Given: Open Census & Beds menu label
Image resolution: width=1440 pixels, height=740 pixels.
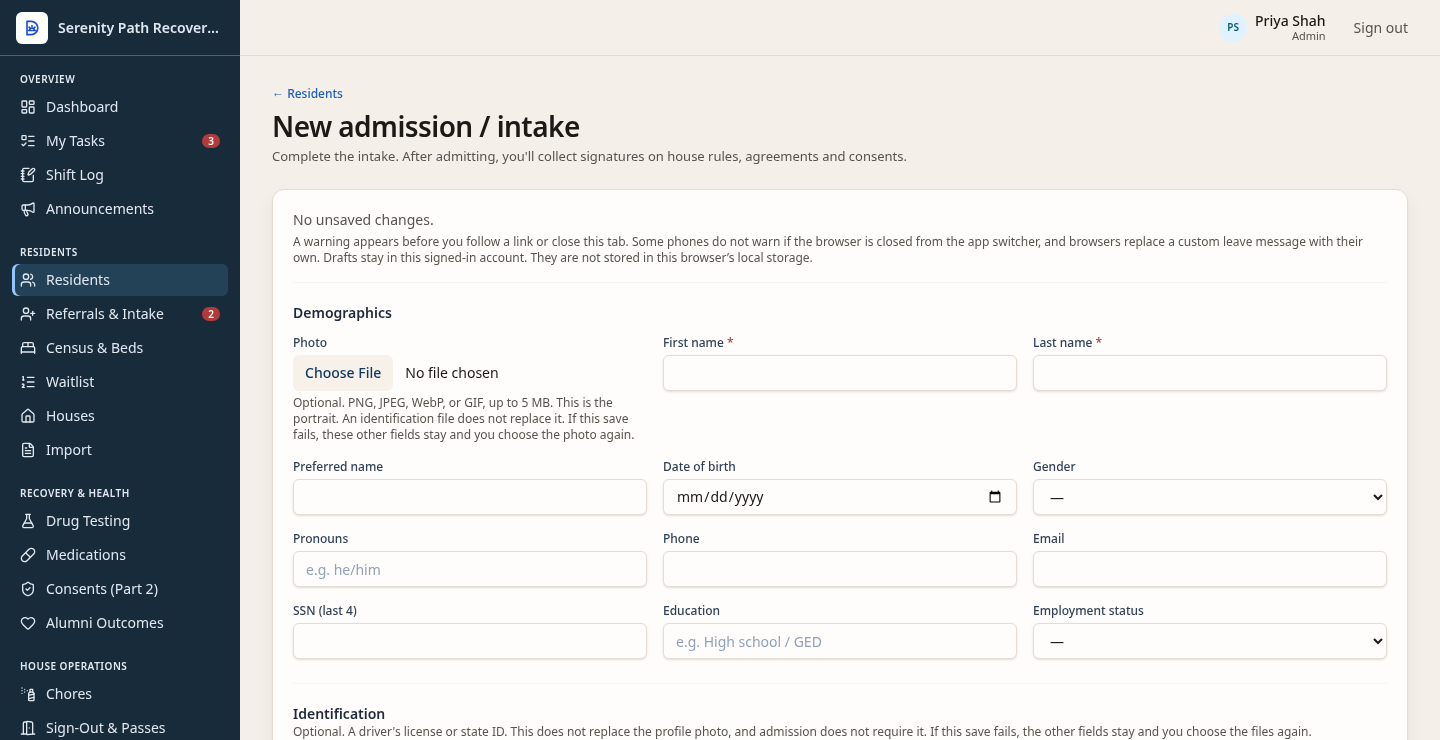Looking at the screenshot, I should point(94,348).
